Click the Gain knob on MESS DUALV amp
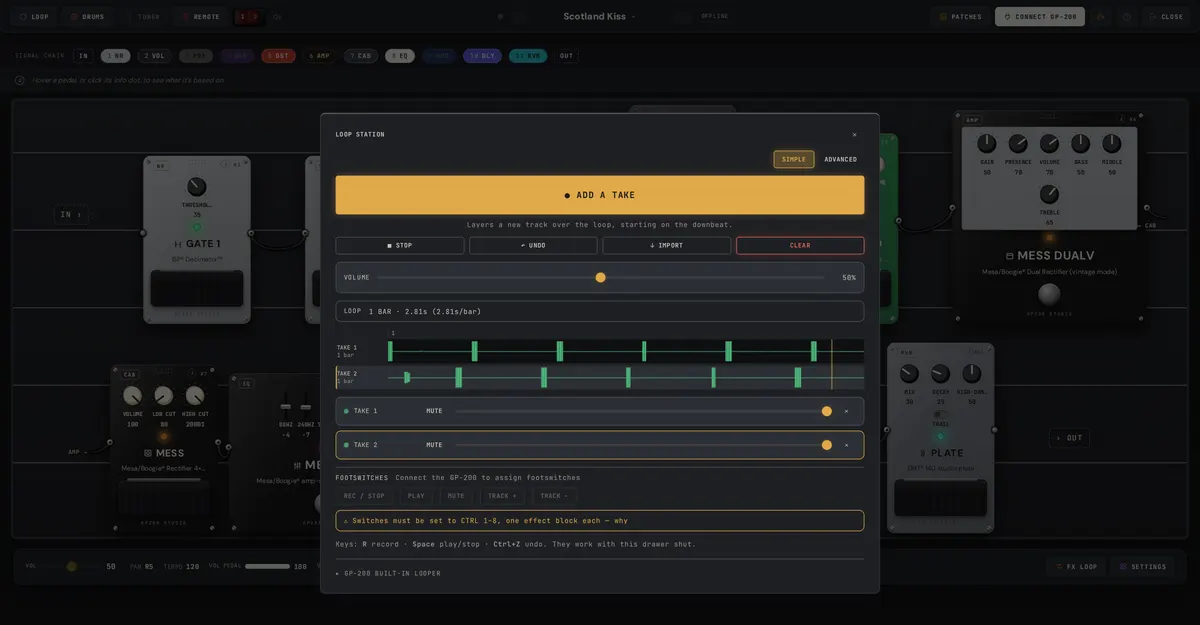This screenshot has width=1200, height=625. click(x=987, y=144)
